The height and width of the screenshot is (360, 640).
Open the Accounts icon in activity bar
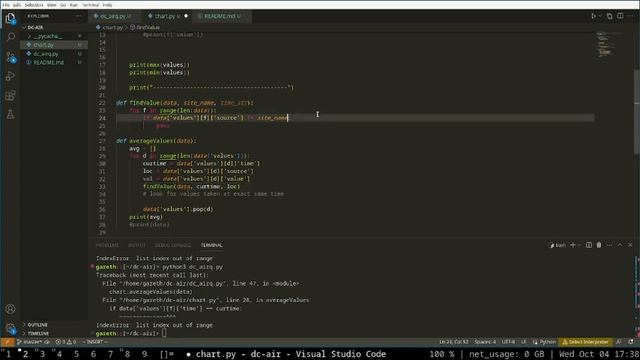click(10, 309)
